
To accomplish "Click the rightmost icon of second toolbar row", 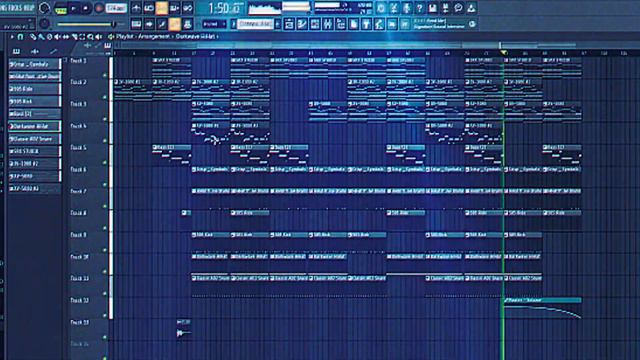I will click(405, 24).
